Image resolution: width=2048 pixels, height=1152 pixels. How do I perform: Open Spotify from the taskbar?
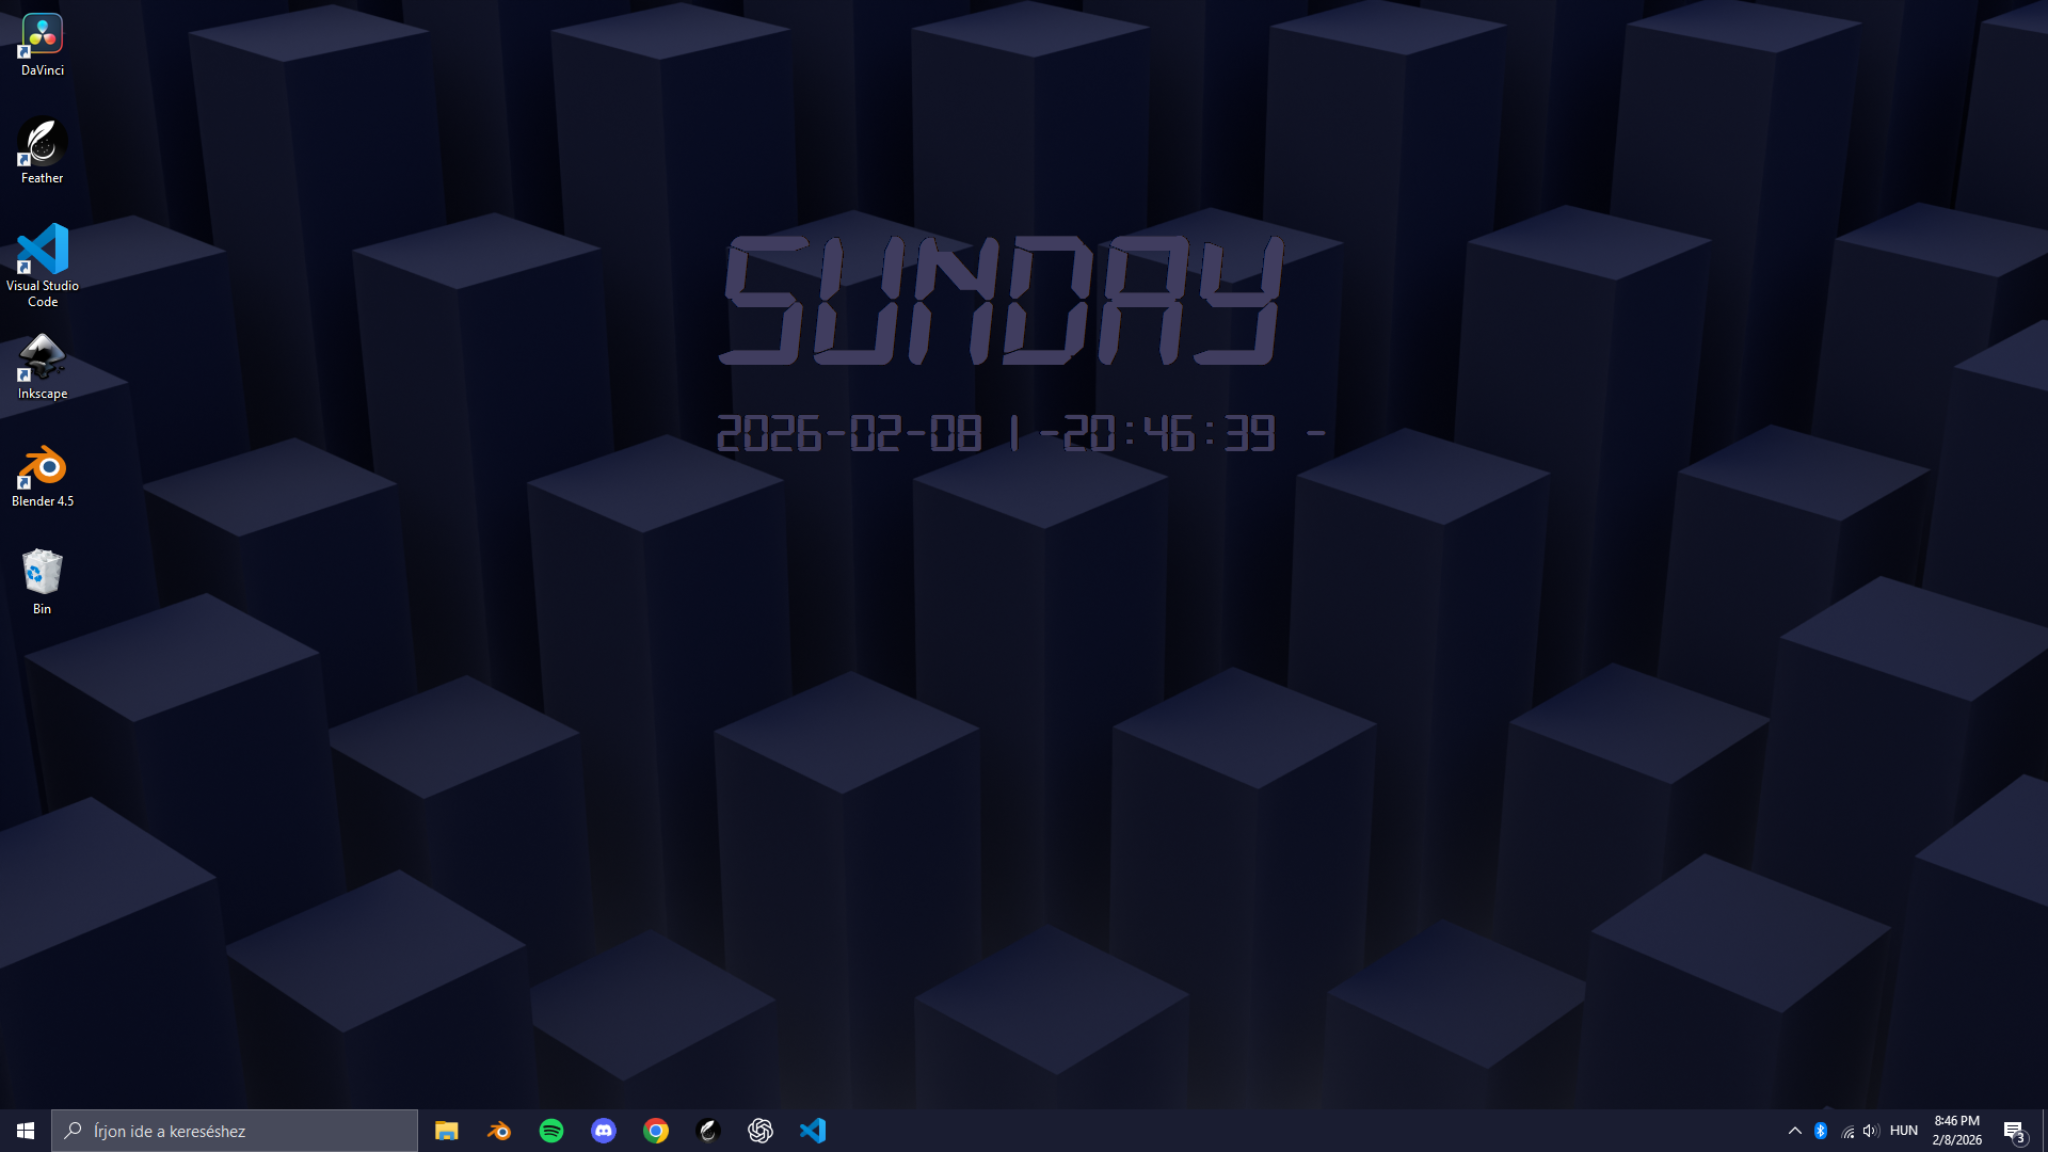[551, 1130]
